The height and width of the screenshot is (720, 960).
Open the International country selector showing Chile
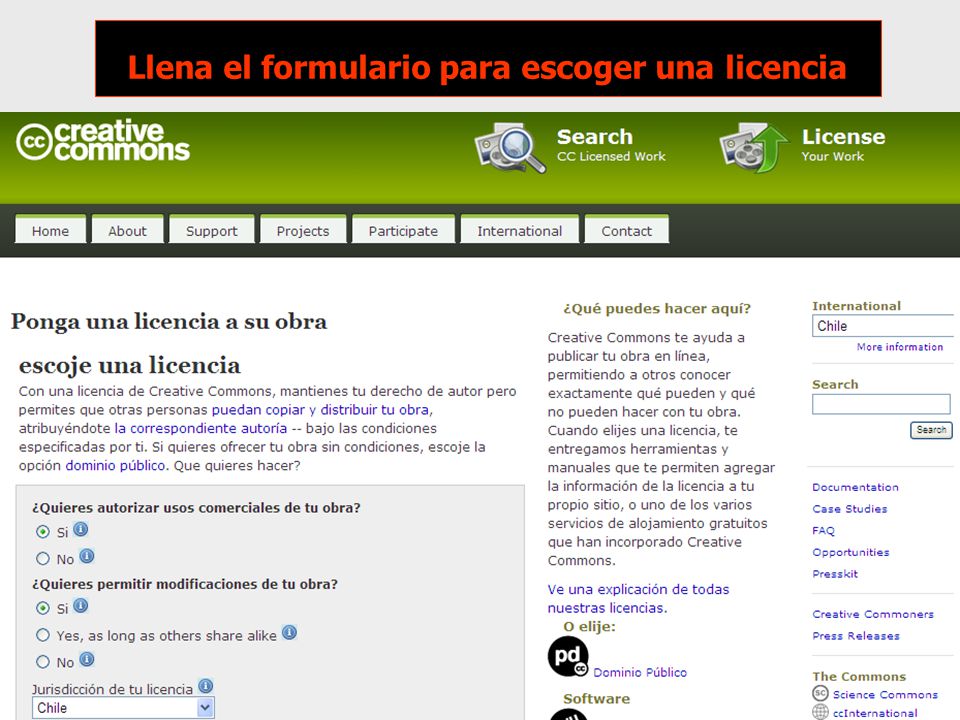[883, 326]
